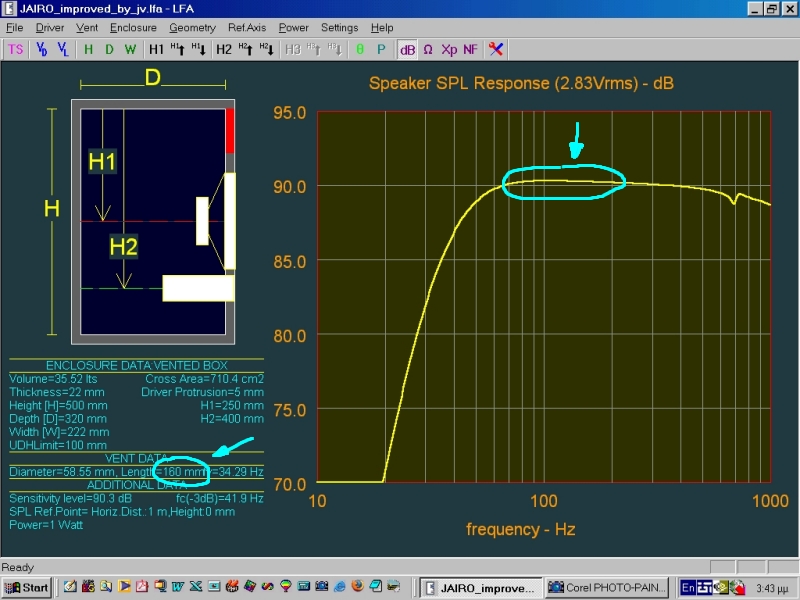Open the Vent menu

click(x=87, y=28)
